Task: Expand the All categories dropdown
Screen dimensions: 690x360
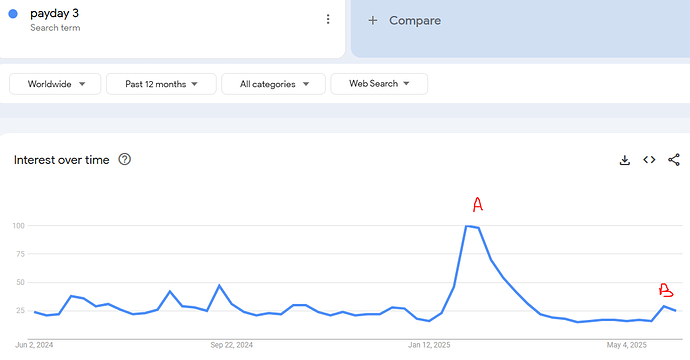Action: (273, 84)
